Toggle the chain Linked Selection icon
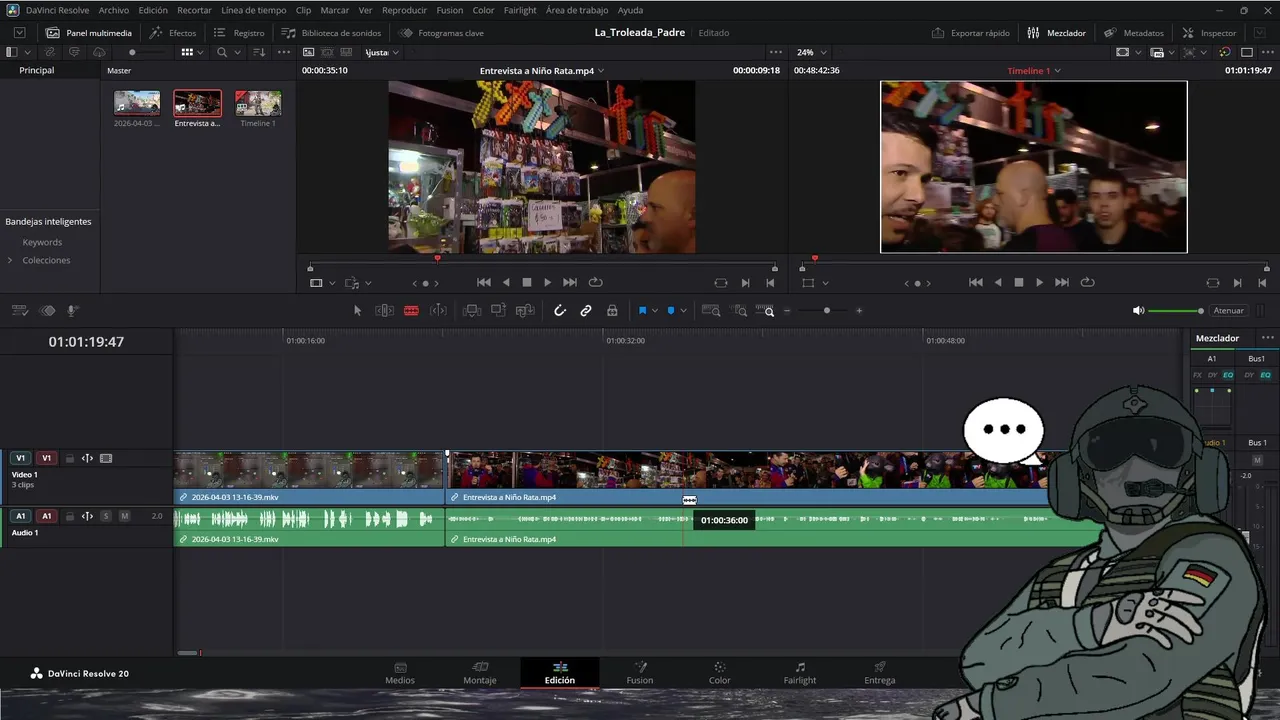The width and height of the screenshot is (1280, 720). [586, 311]
